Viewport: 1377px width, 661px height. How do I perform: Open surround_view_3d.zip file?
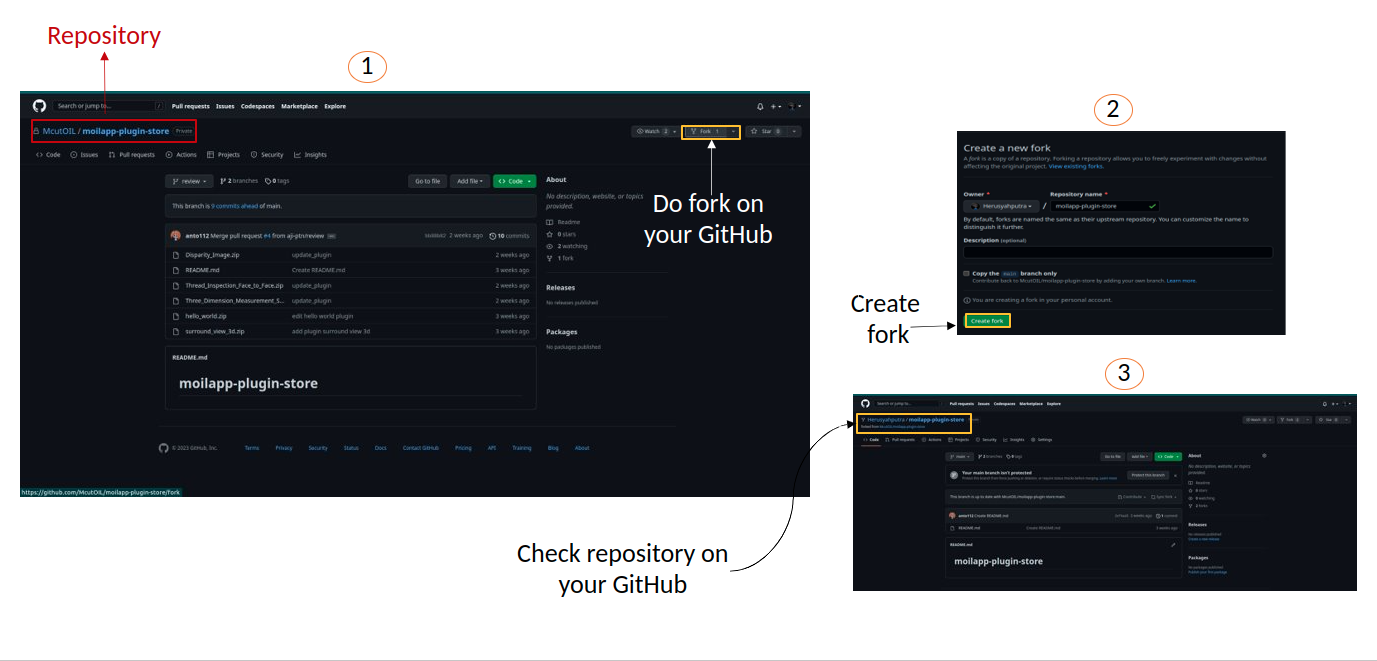[215, 331]
